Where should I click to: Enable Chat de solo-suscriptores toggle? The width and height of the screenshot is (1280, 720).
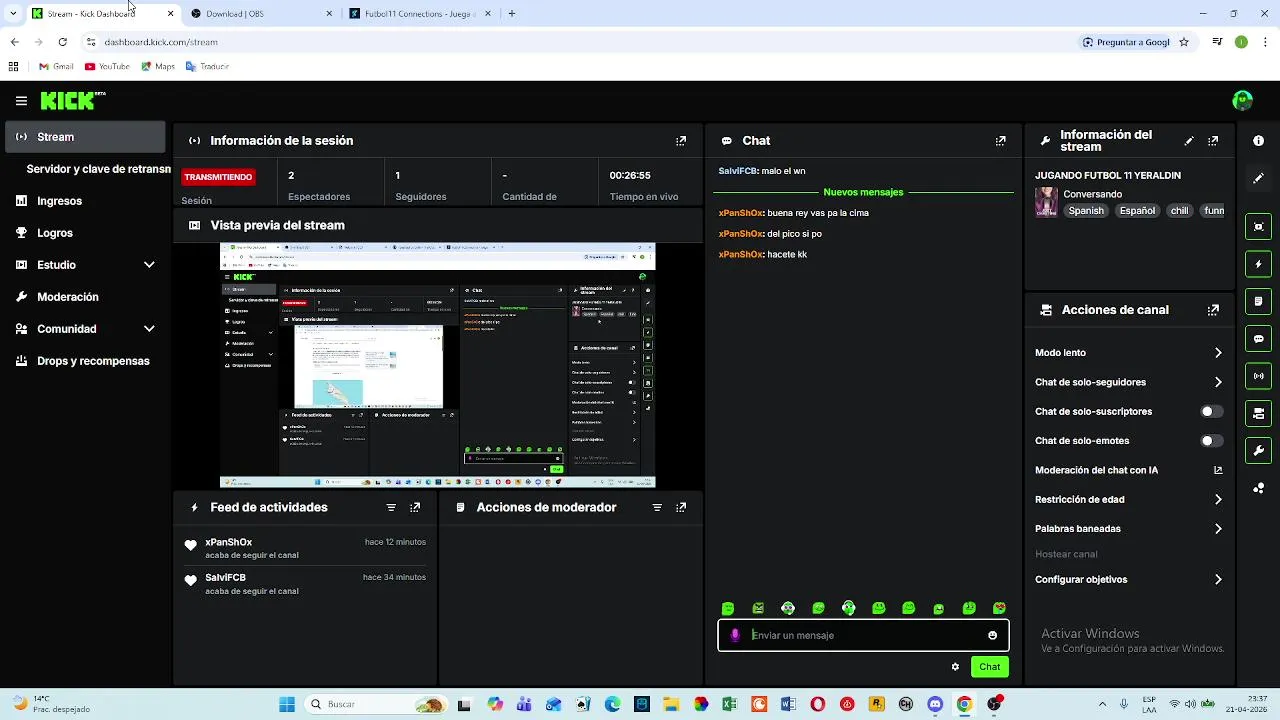[1212, 411]
